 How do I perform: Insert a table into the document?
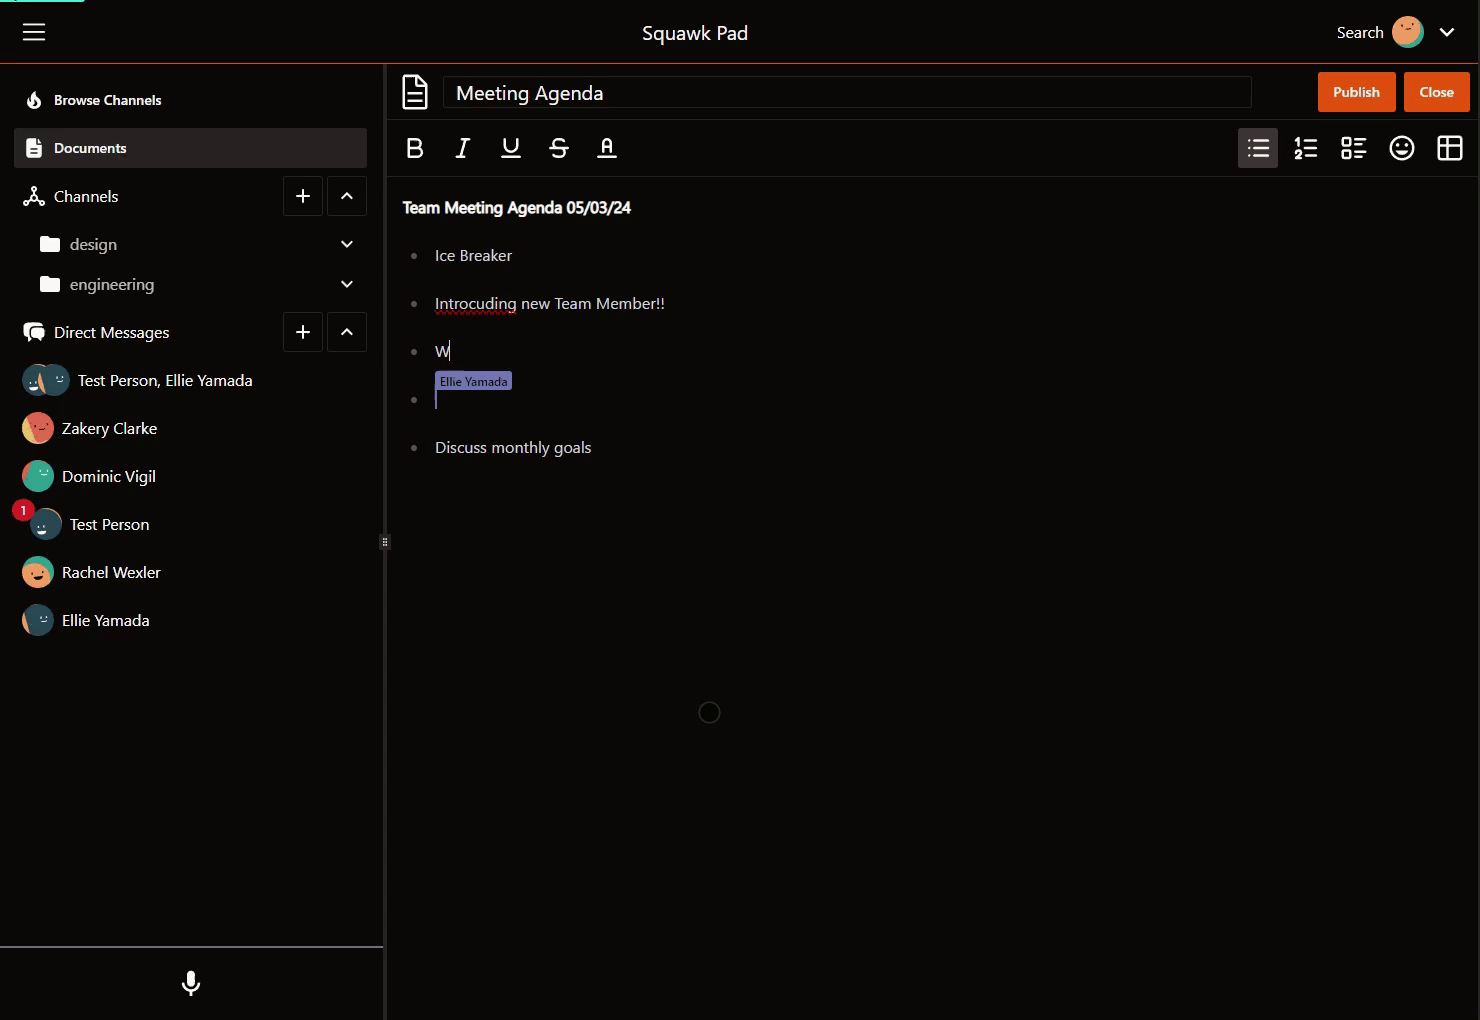pyautogui.click(x=1449, y=148)
